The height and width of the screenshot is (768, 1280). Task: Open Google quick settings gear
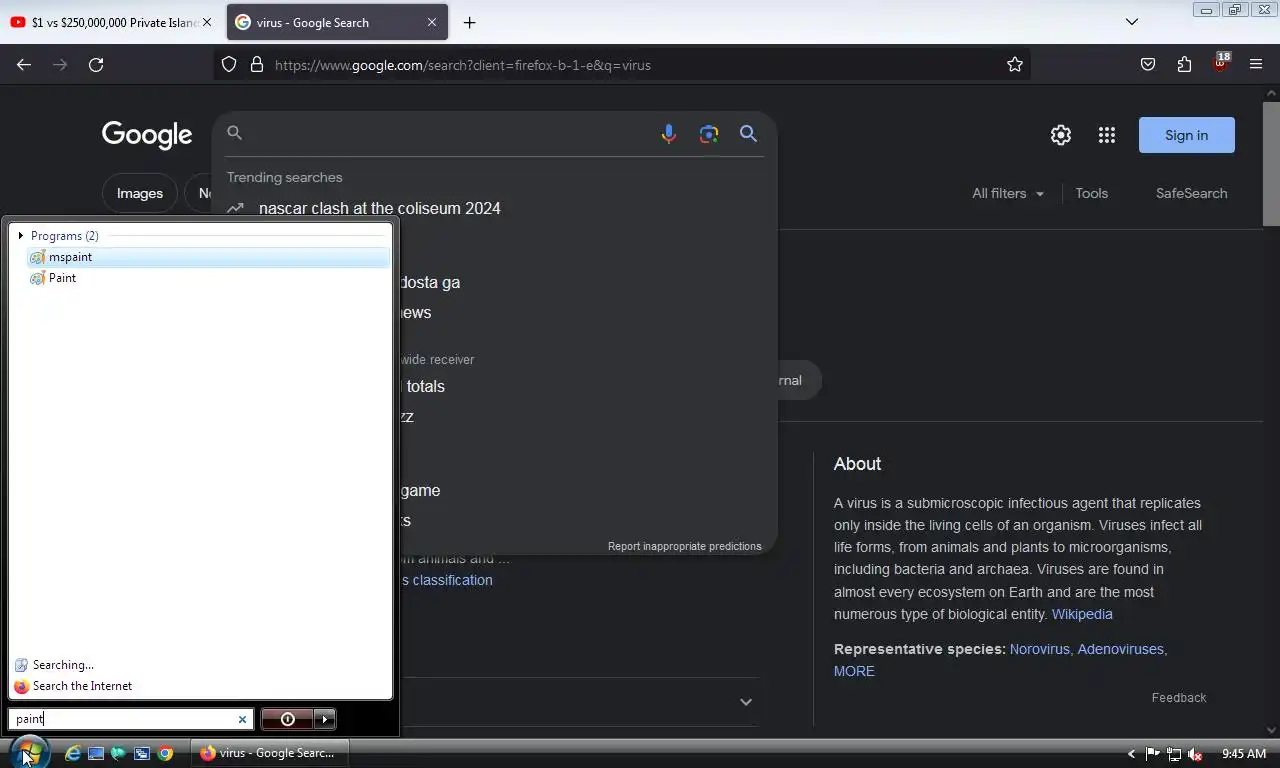tap(1061, 135)
